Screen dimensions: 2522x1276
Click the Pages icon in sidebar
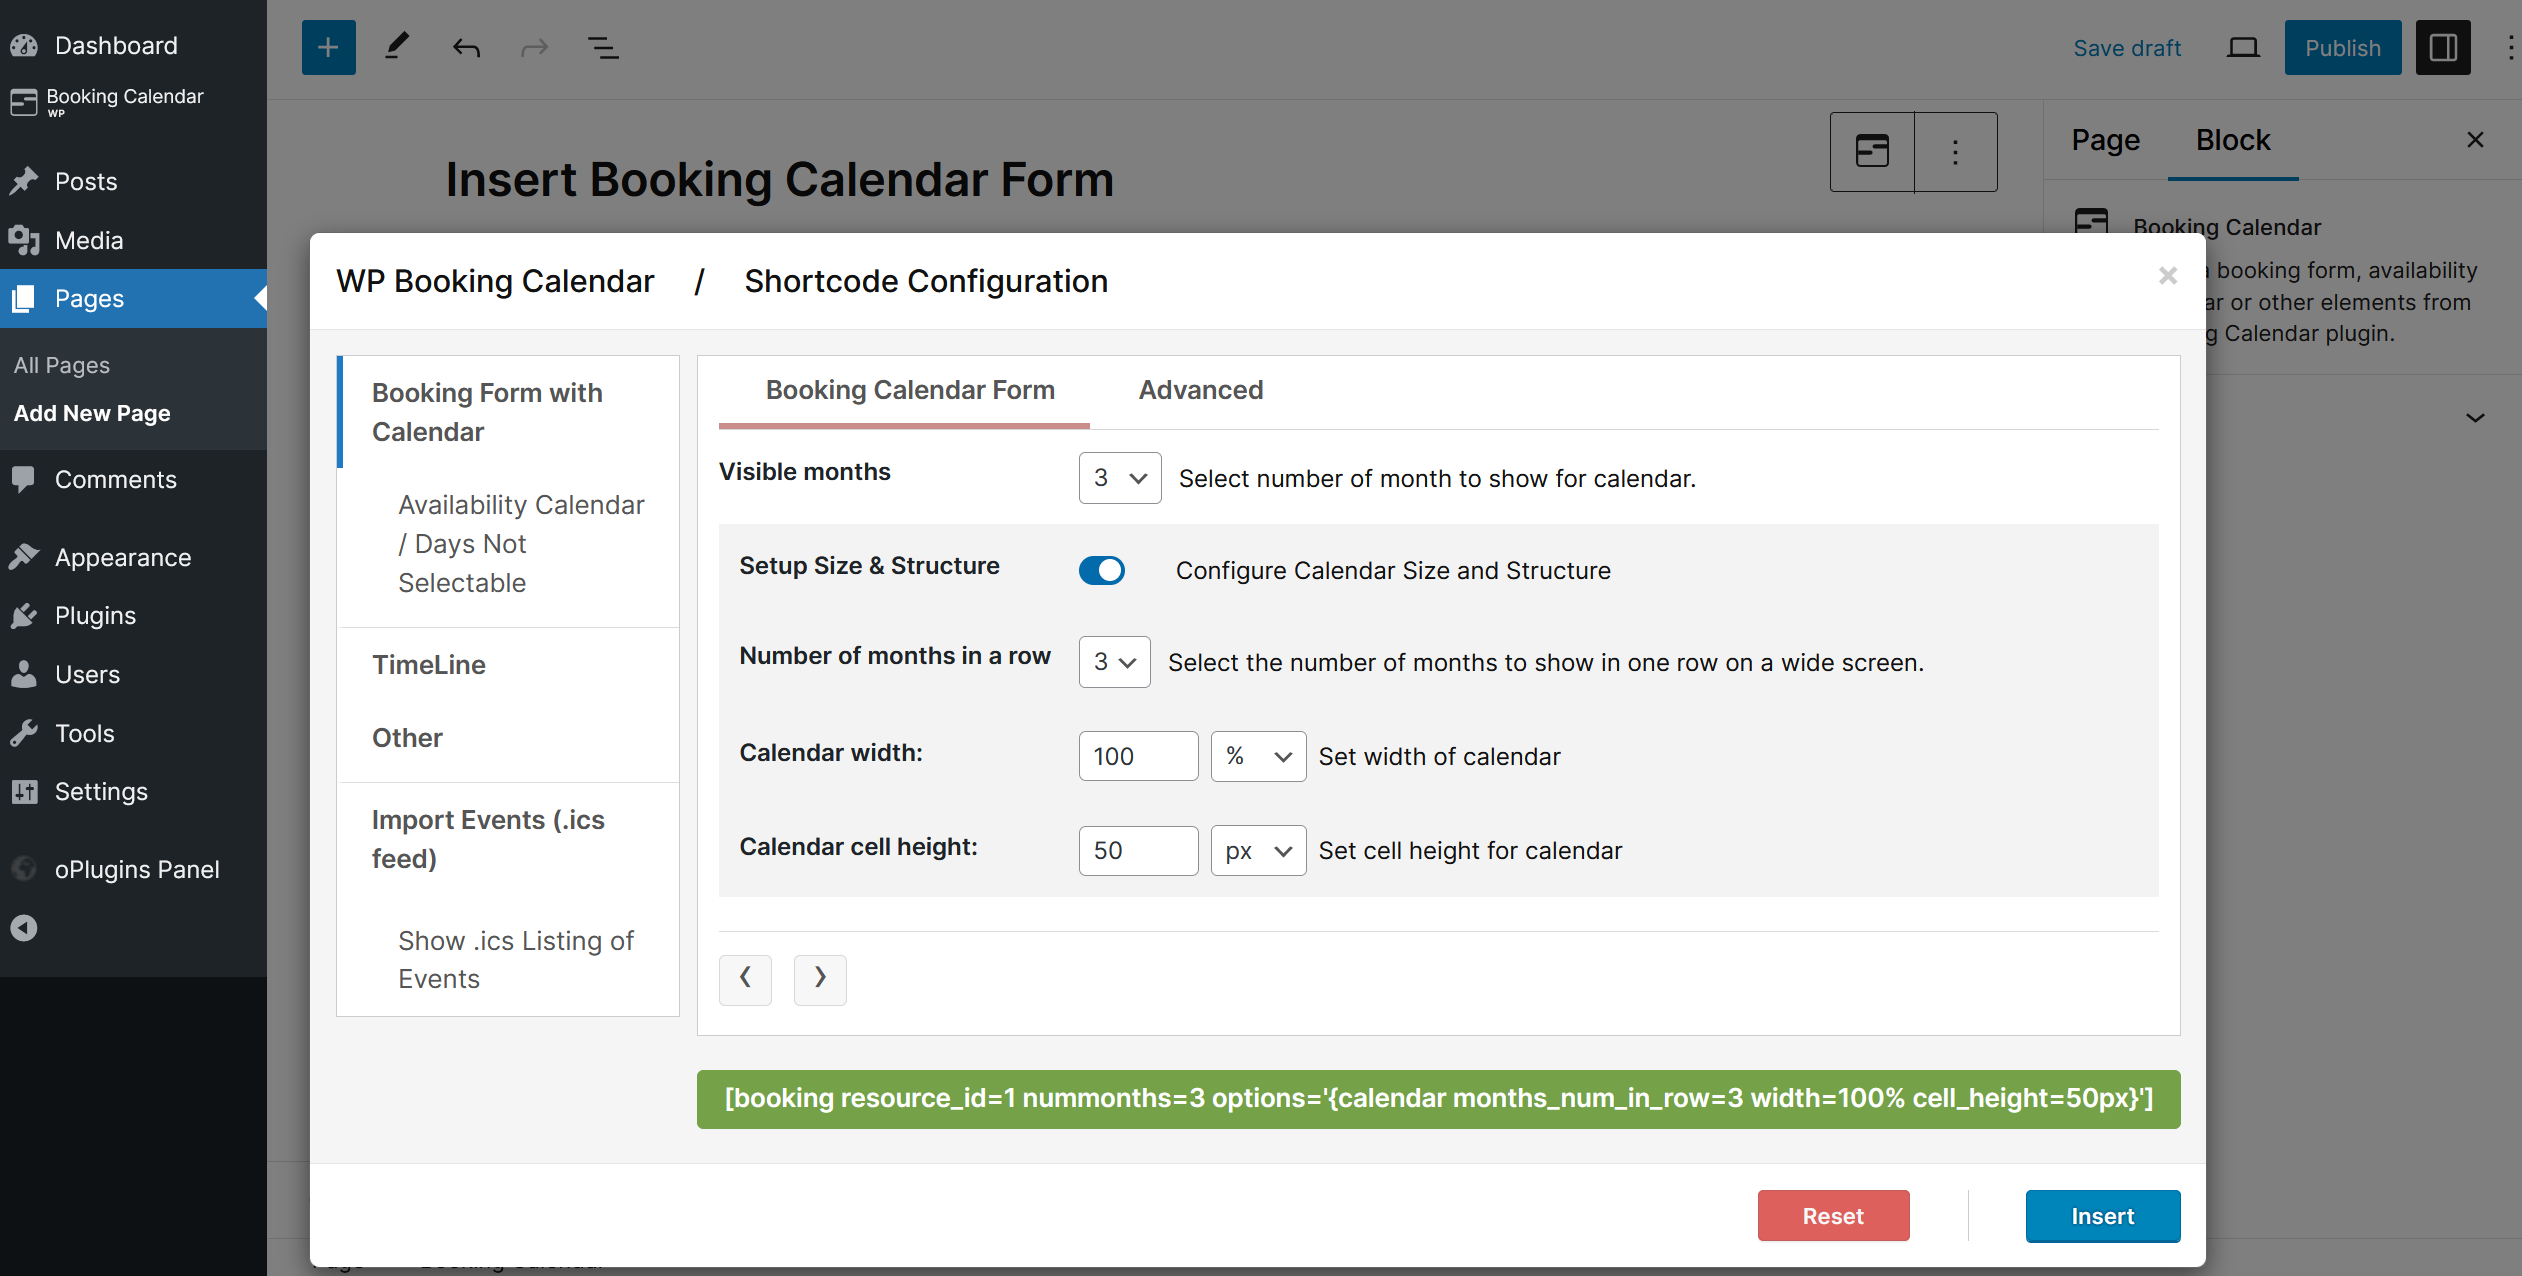[24, 298]
